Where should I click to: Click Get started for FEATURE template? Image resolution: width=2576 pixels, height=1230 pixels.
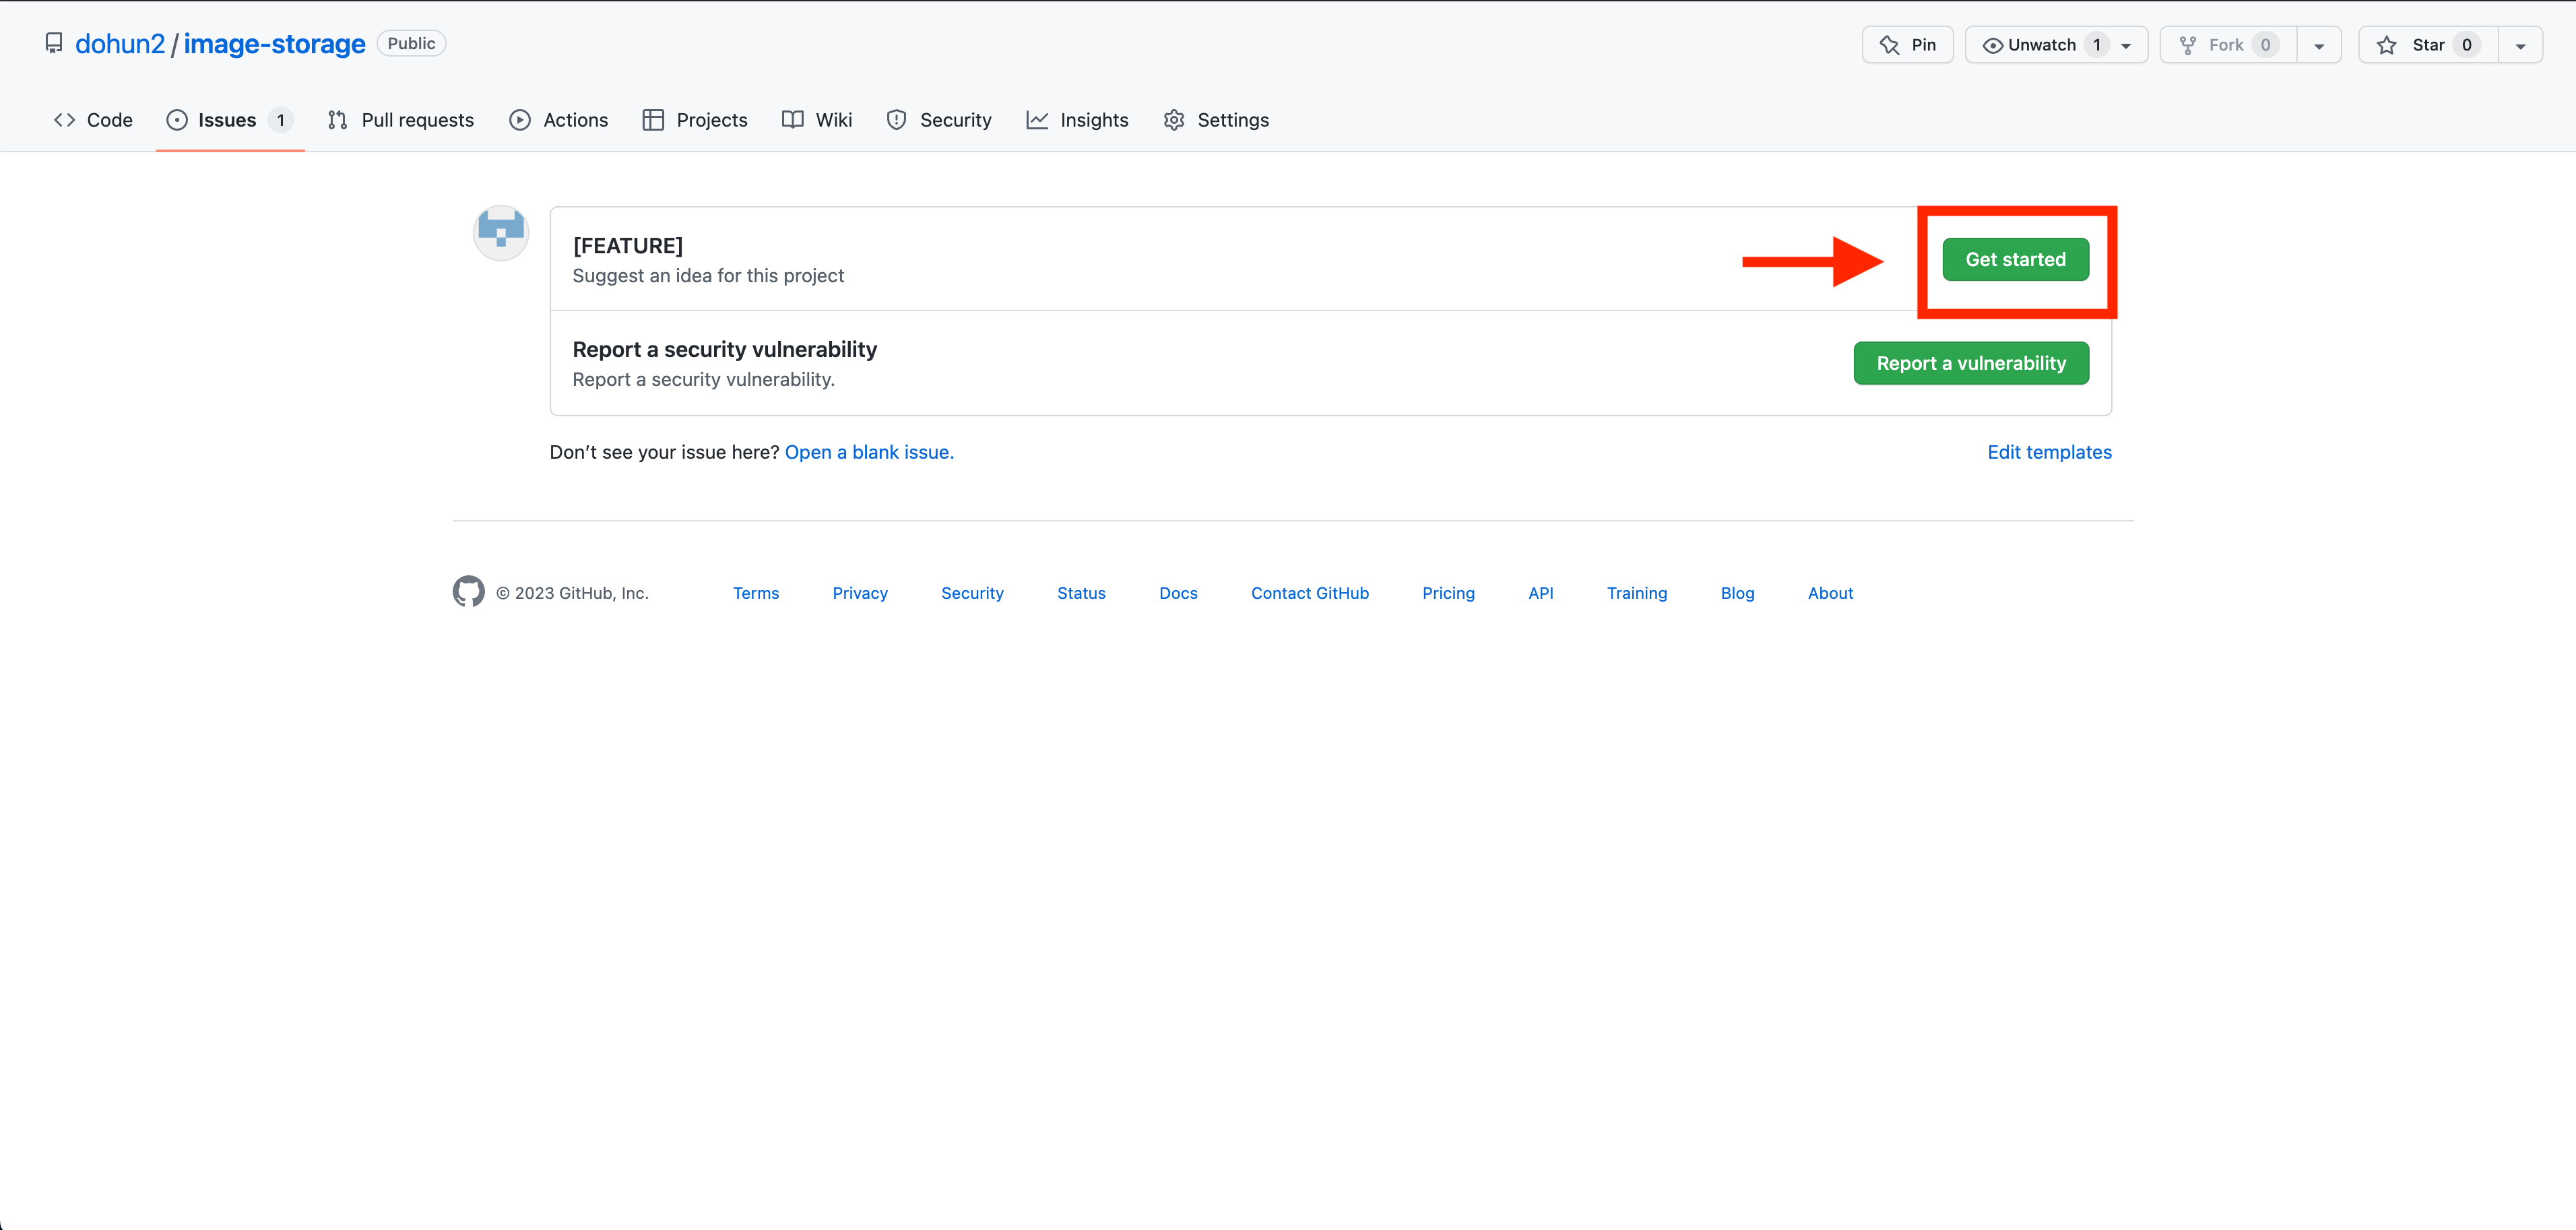(x=2015, y=259)
